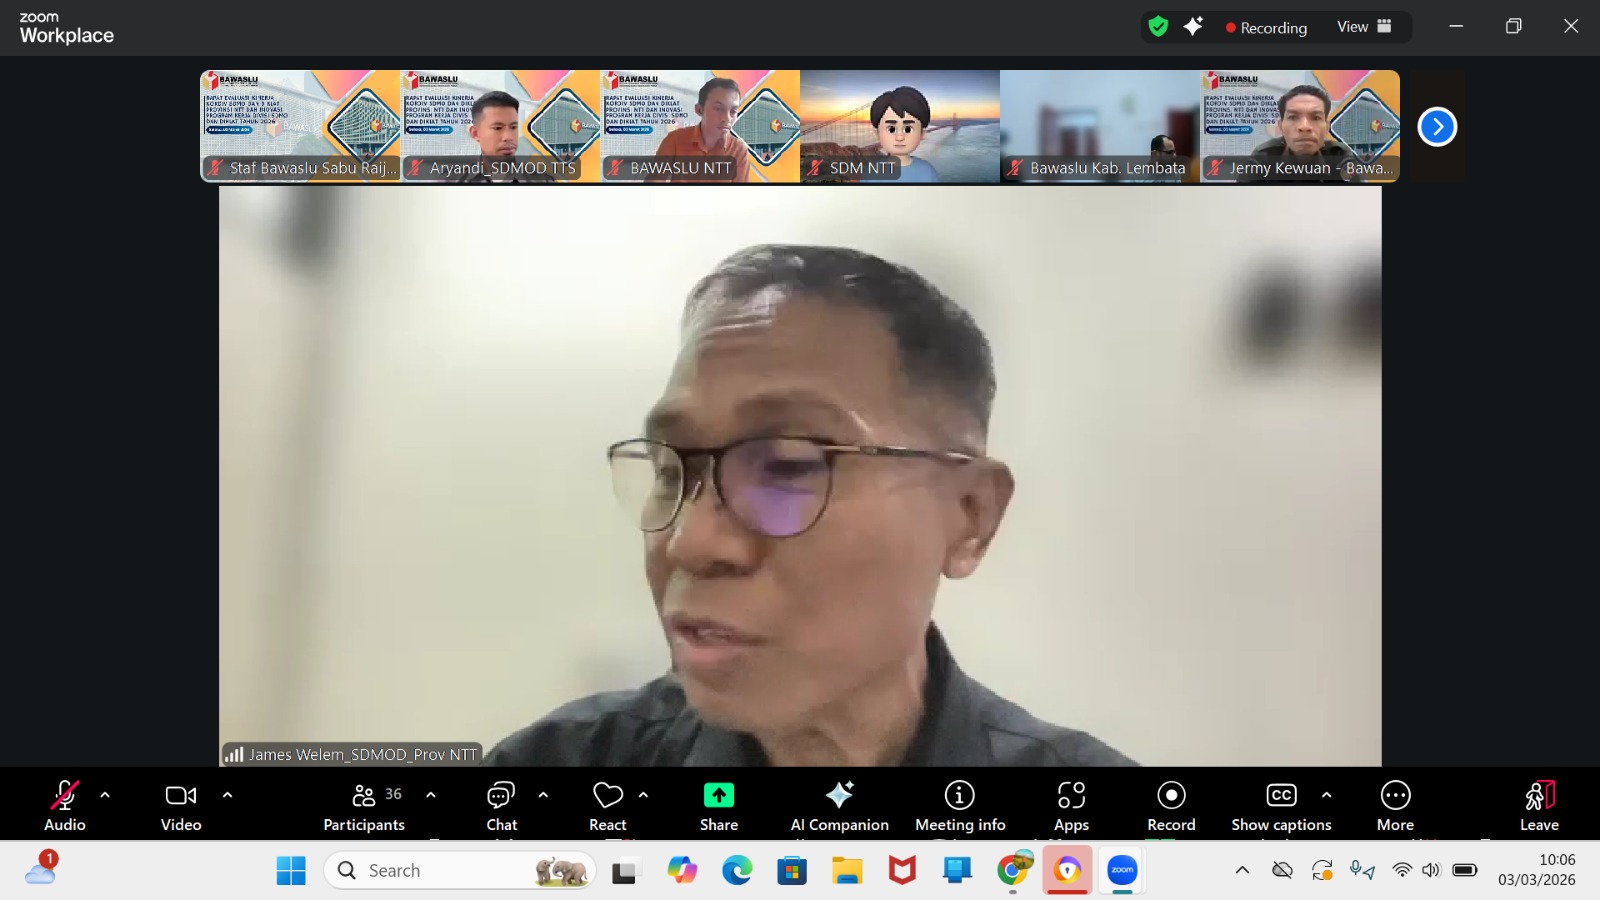Select the BAWASLU NTT participant thumbnail
Screen dimensions: 1600x900
[x=700, y=126]
